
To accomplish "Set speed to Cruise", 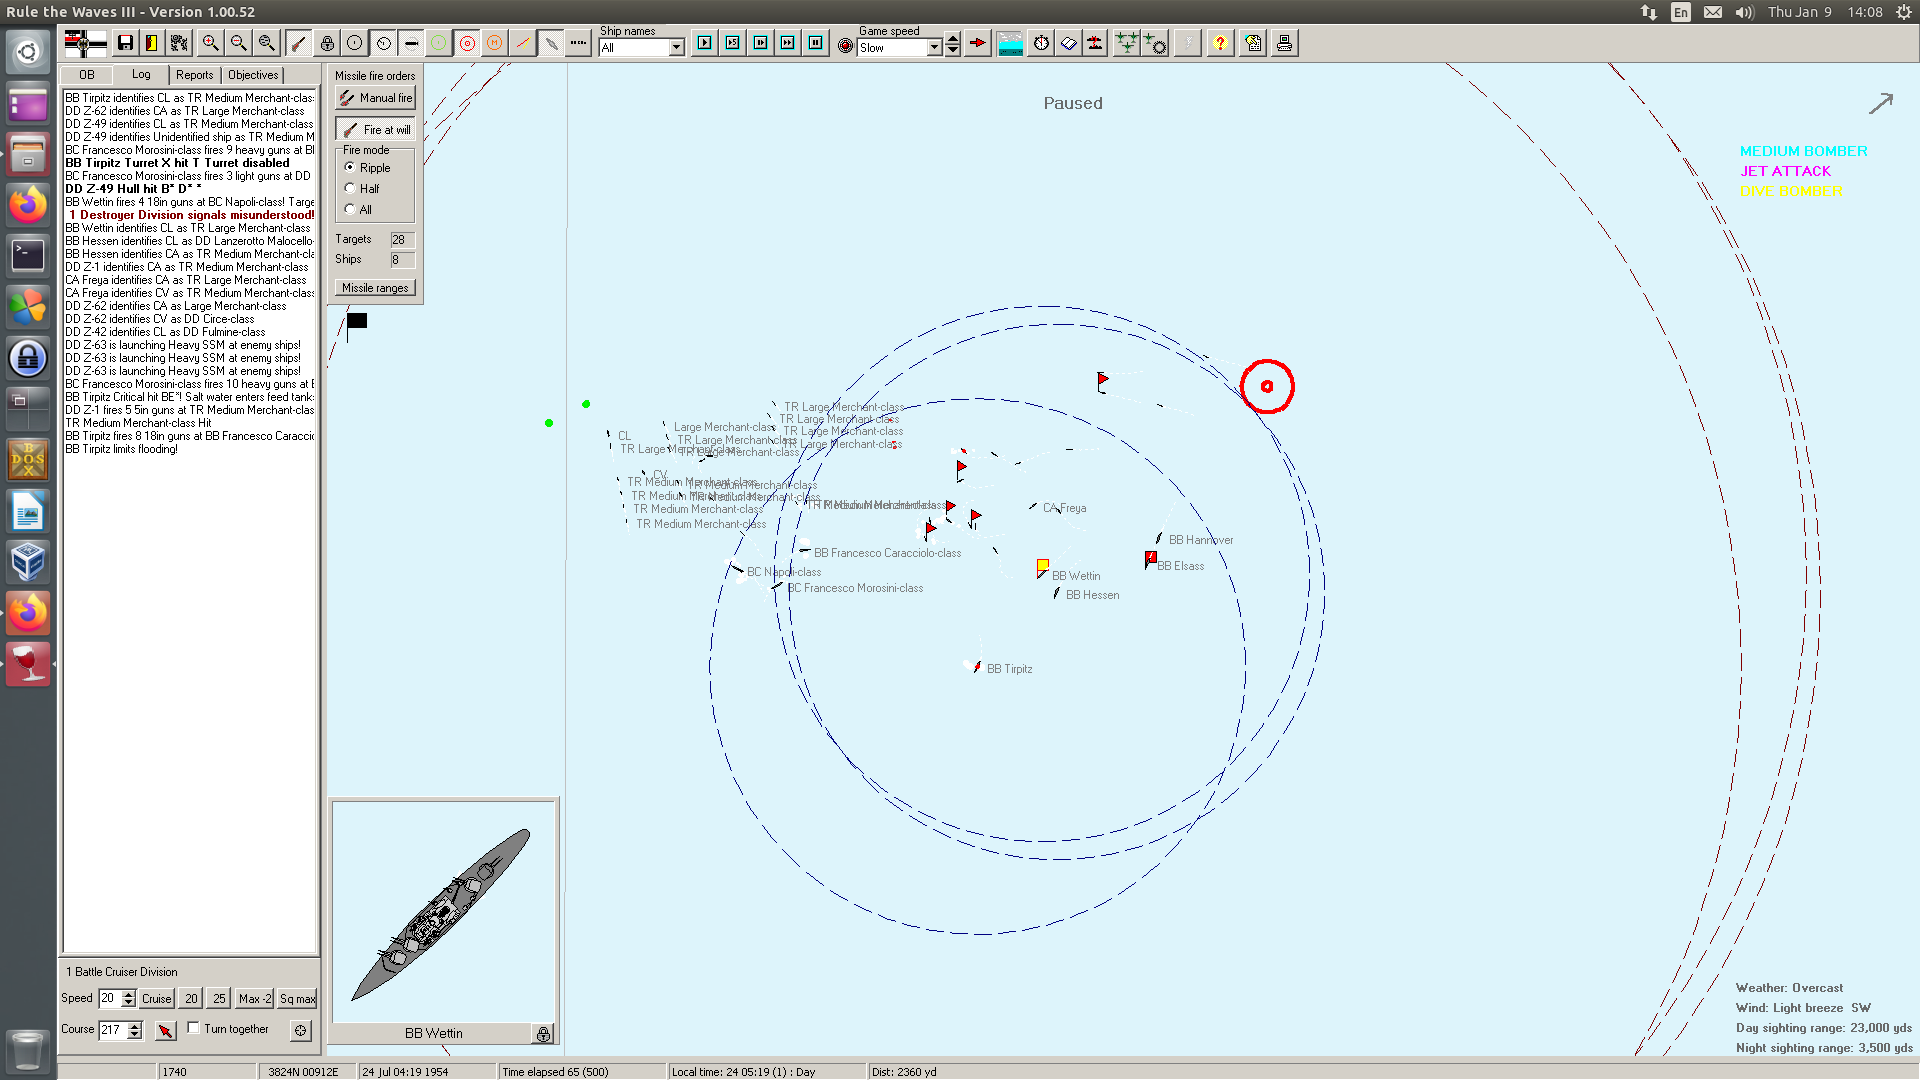I will pyautogui.click(x=156, y=999).
